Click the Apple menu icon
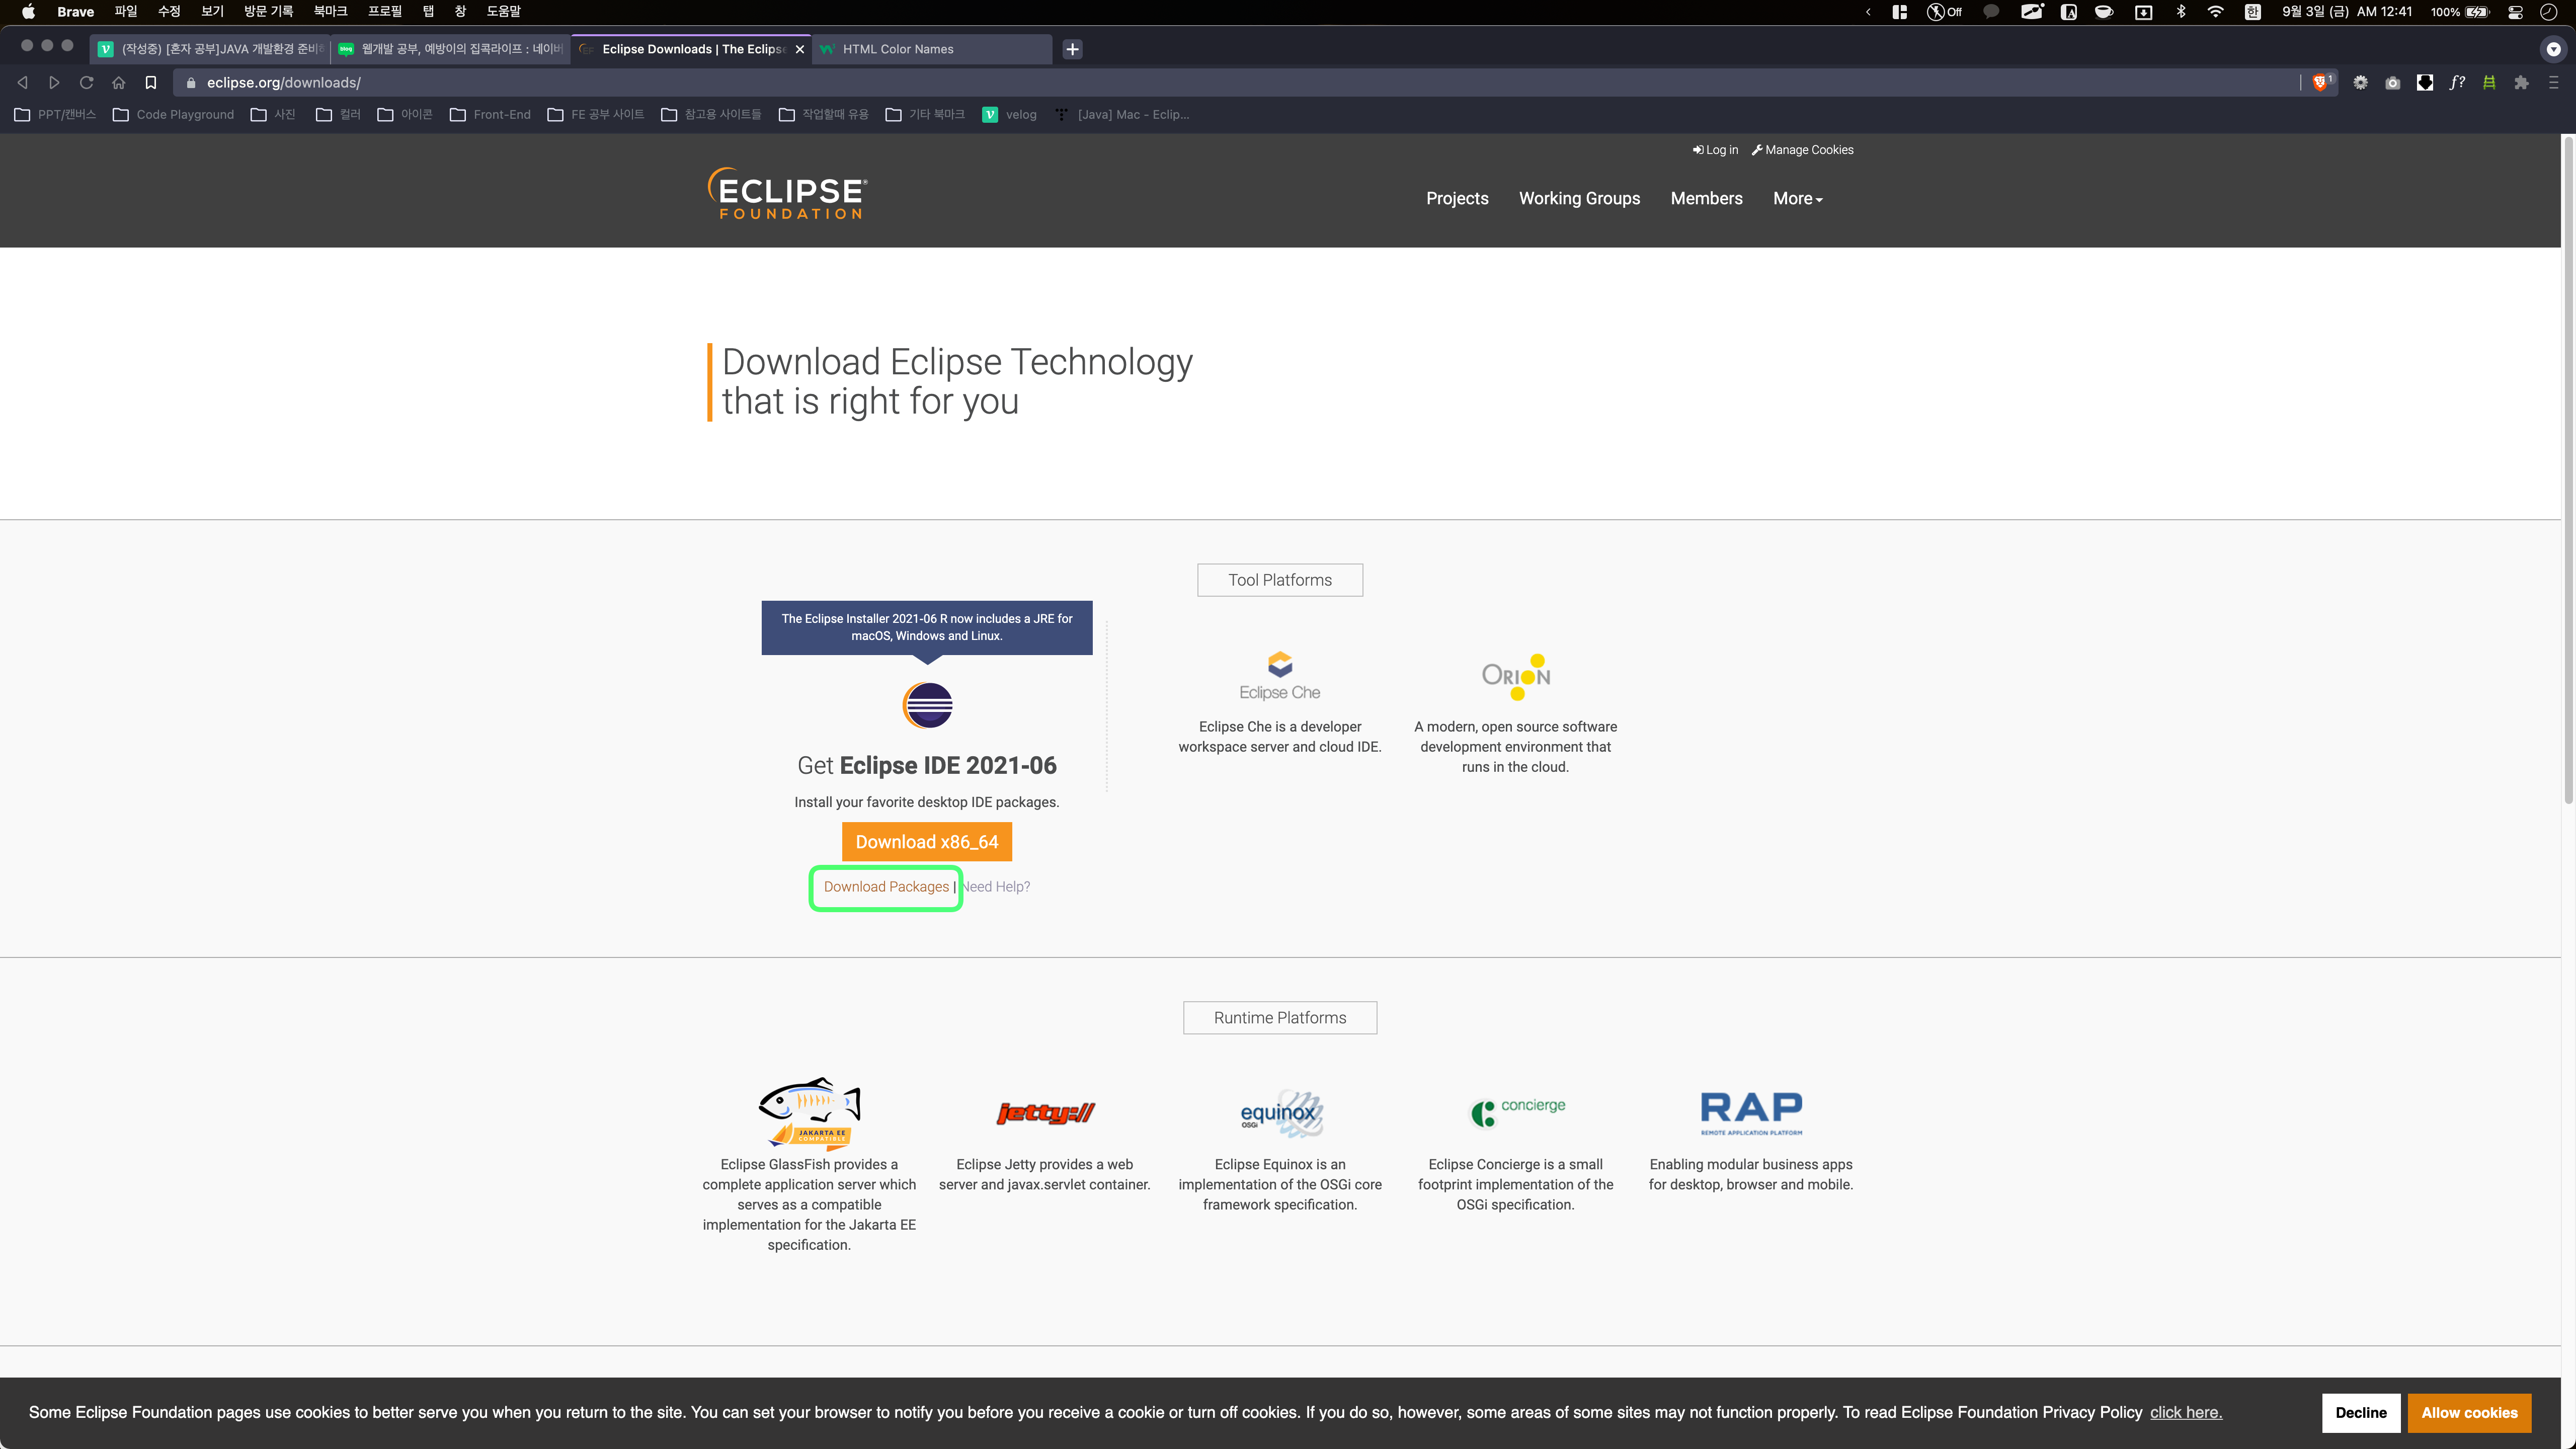Viewport: 2576px width, 1449px height. pos(28,12)
